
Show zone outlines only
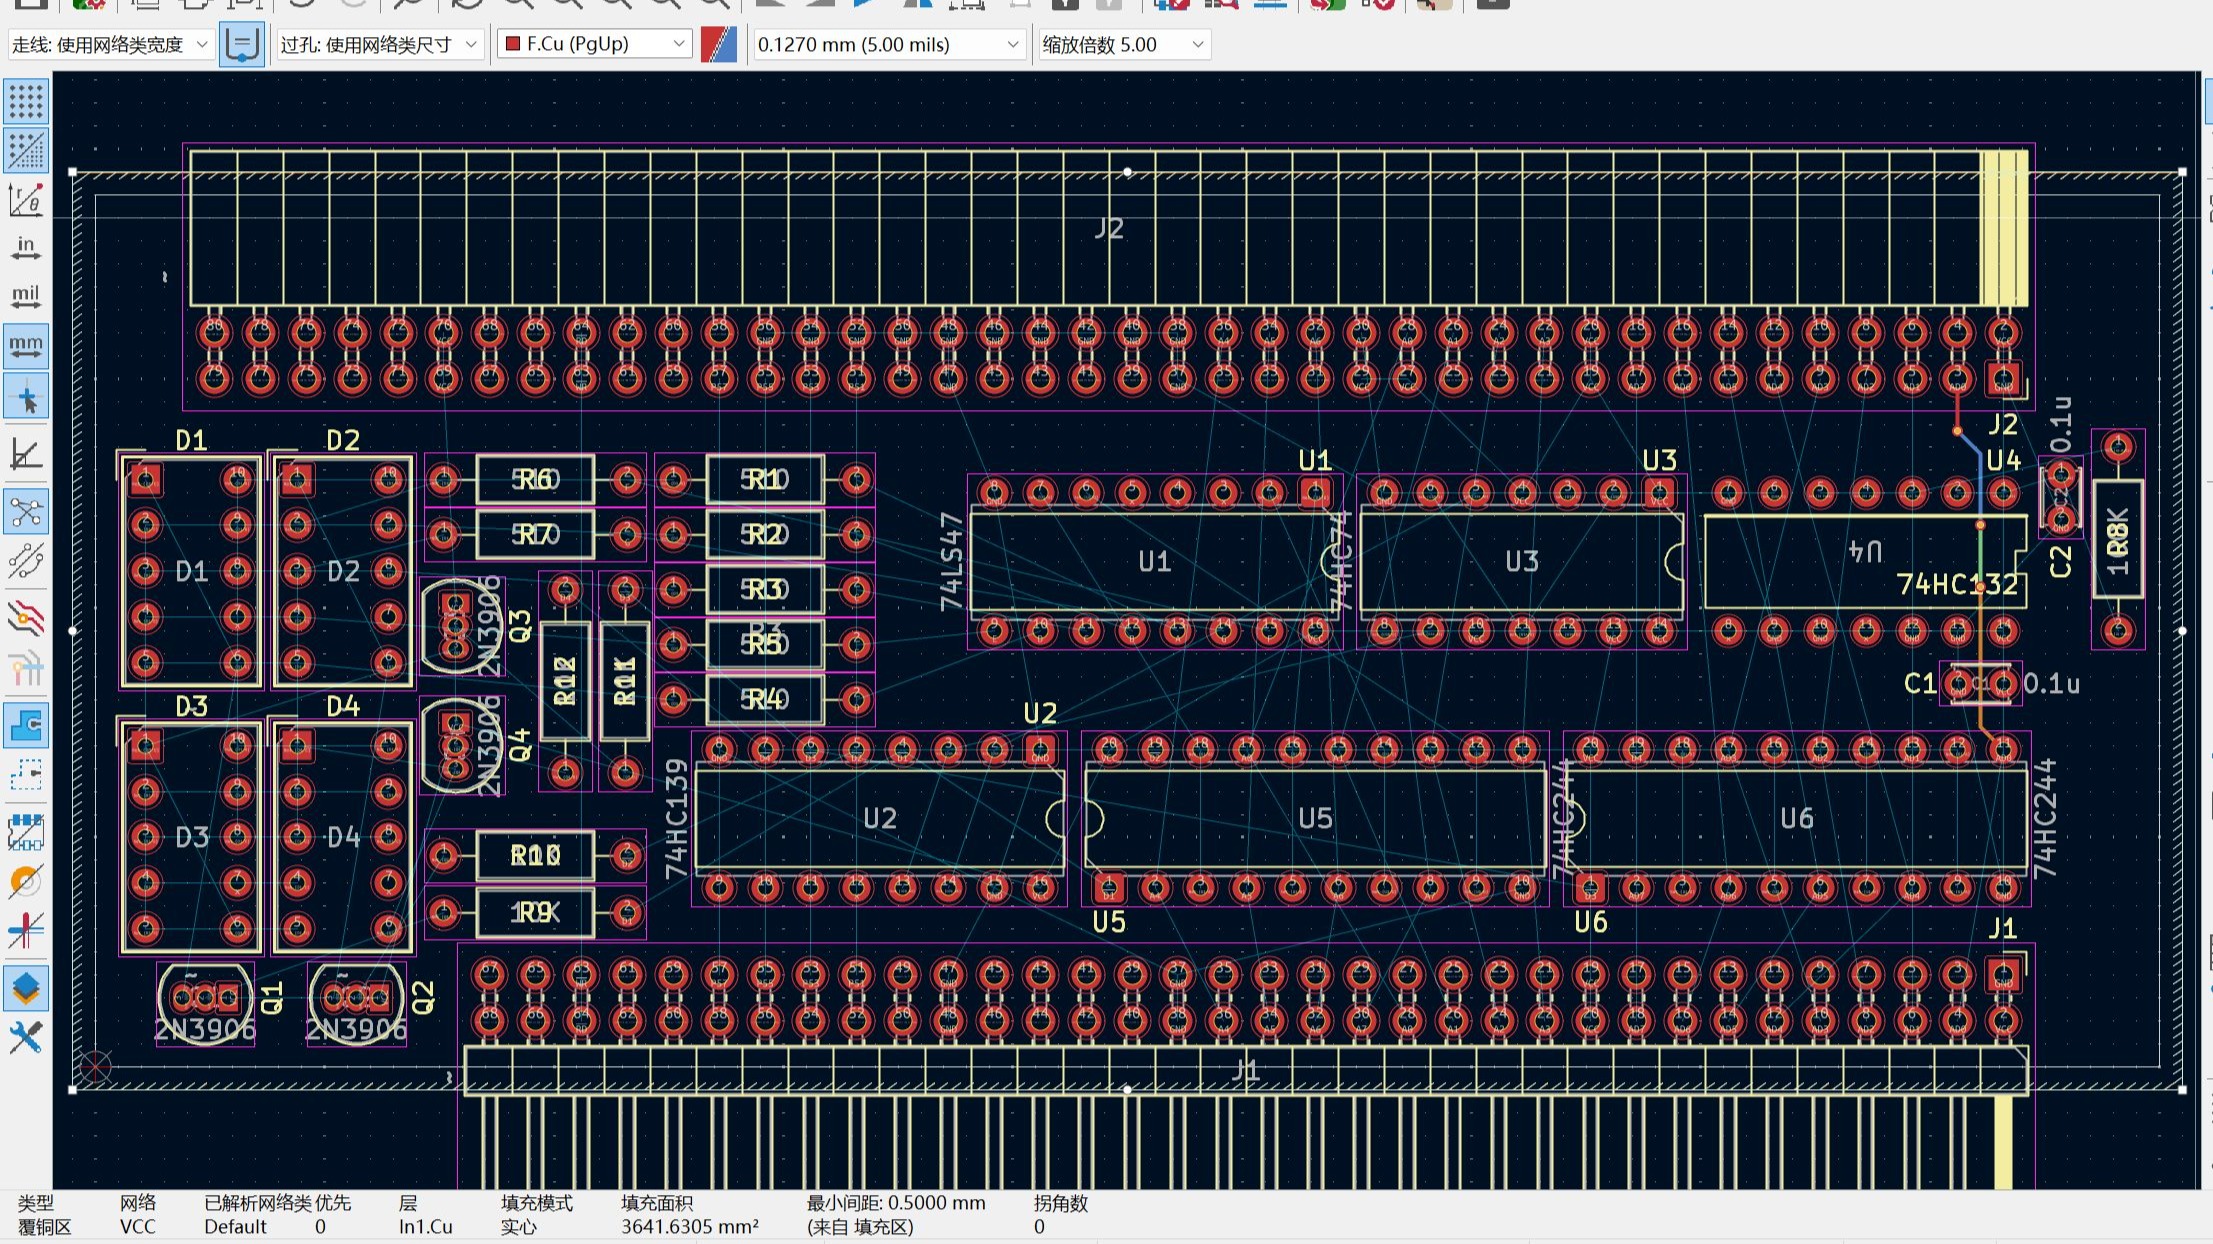[26, 774]
